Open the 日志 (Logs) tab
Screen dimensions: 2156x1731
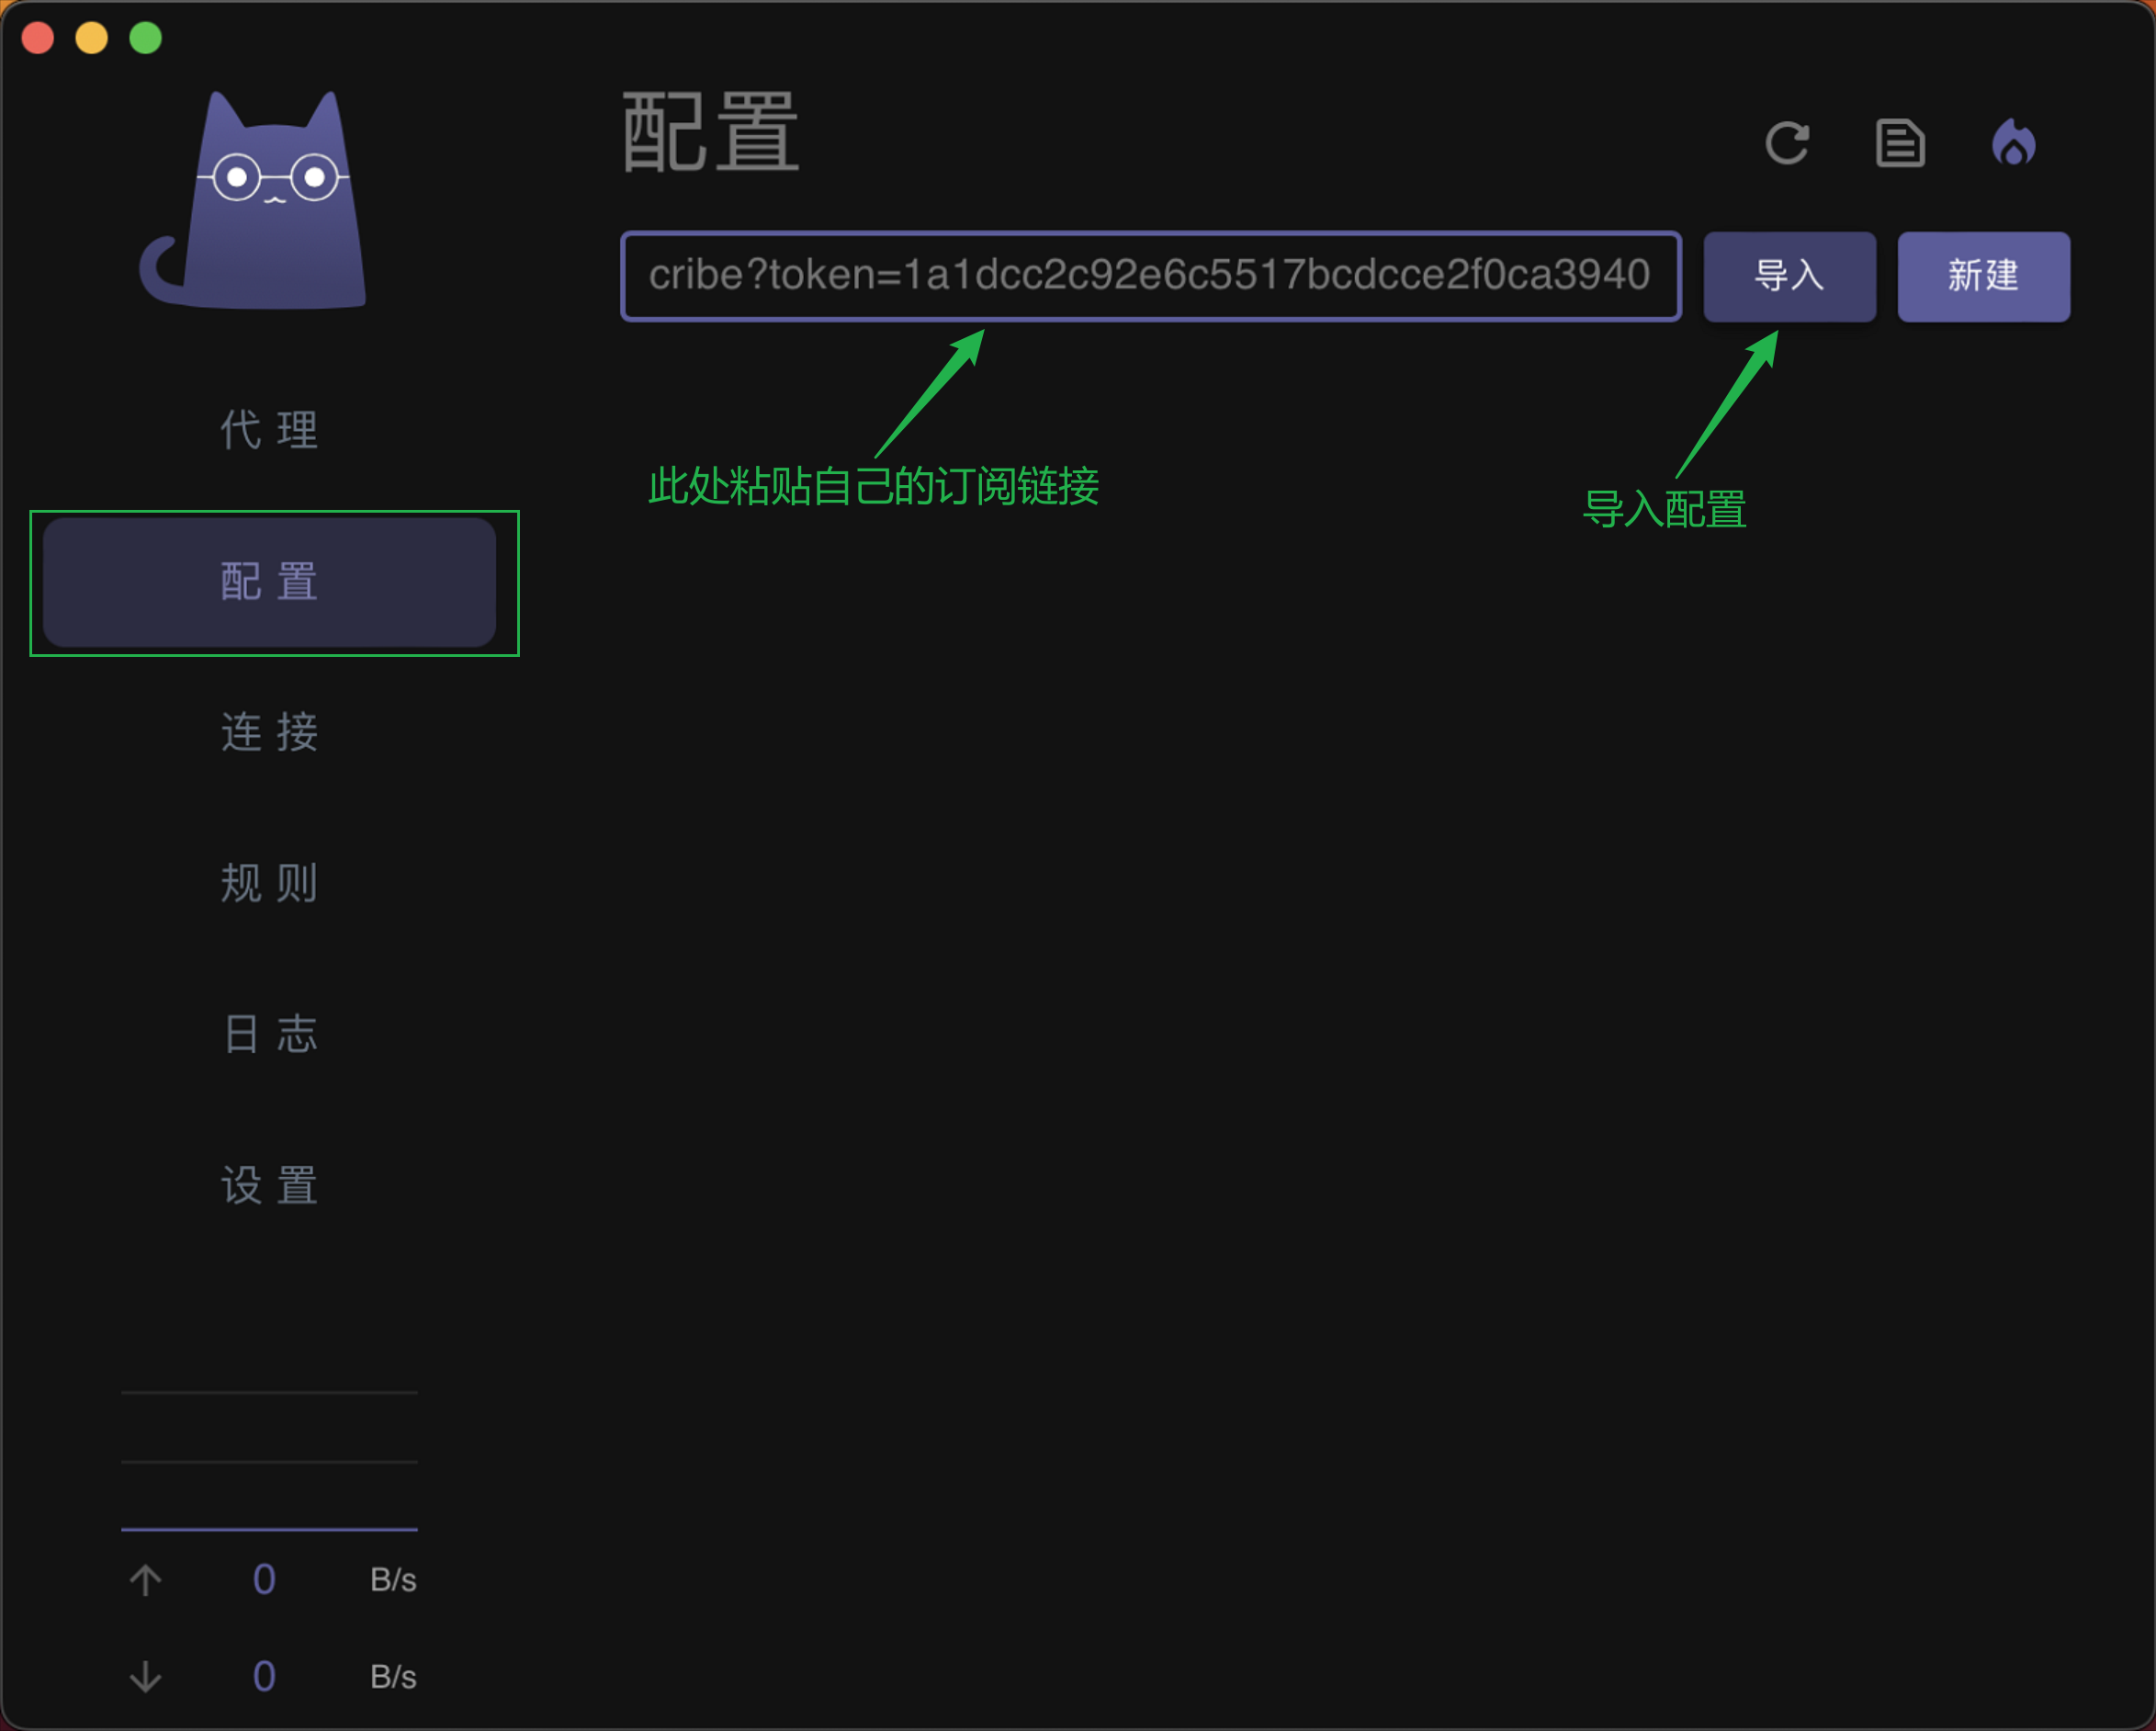(269, 1035)
